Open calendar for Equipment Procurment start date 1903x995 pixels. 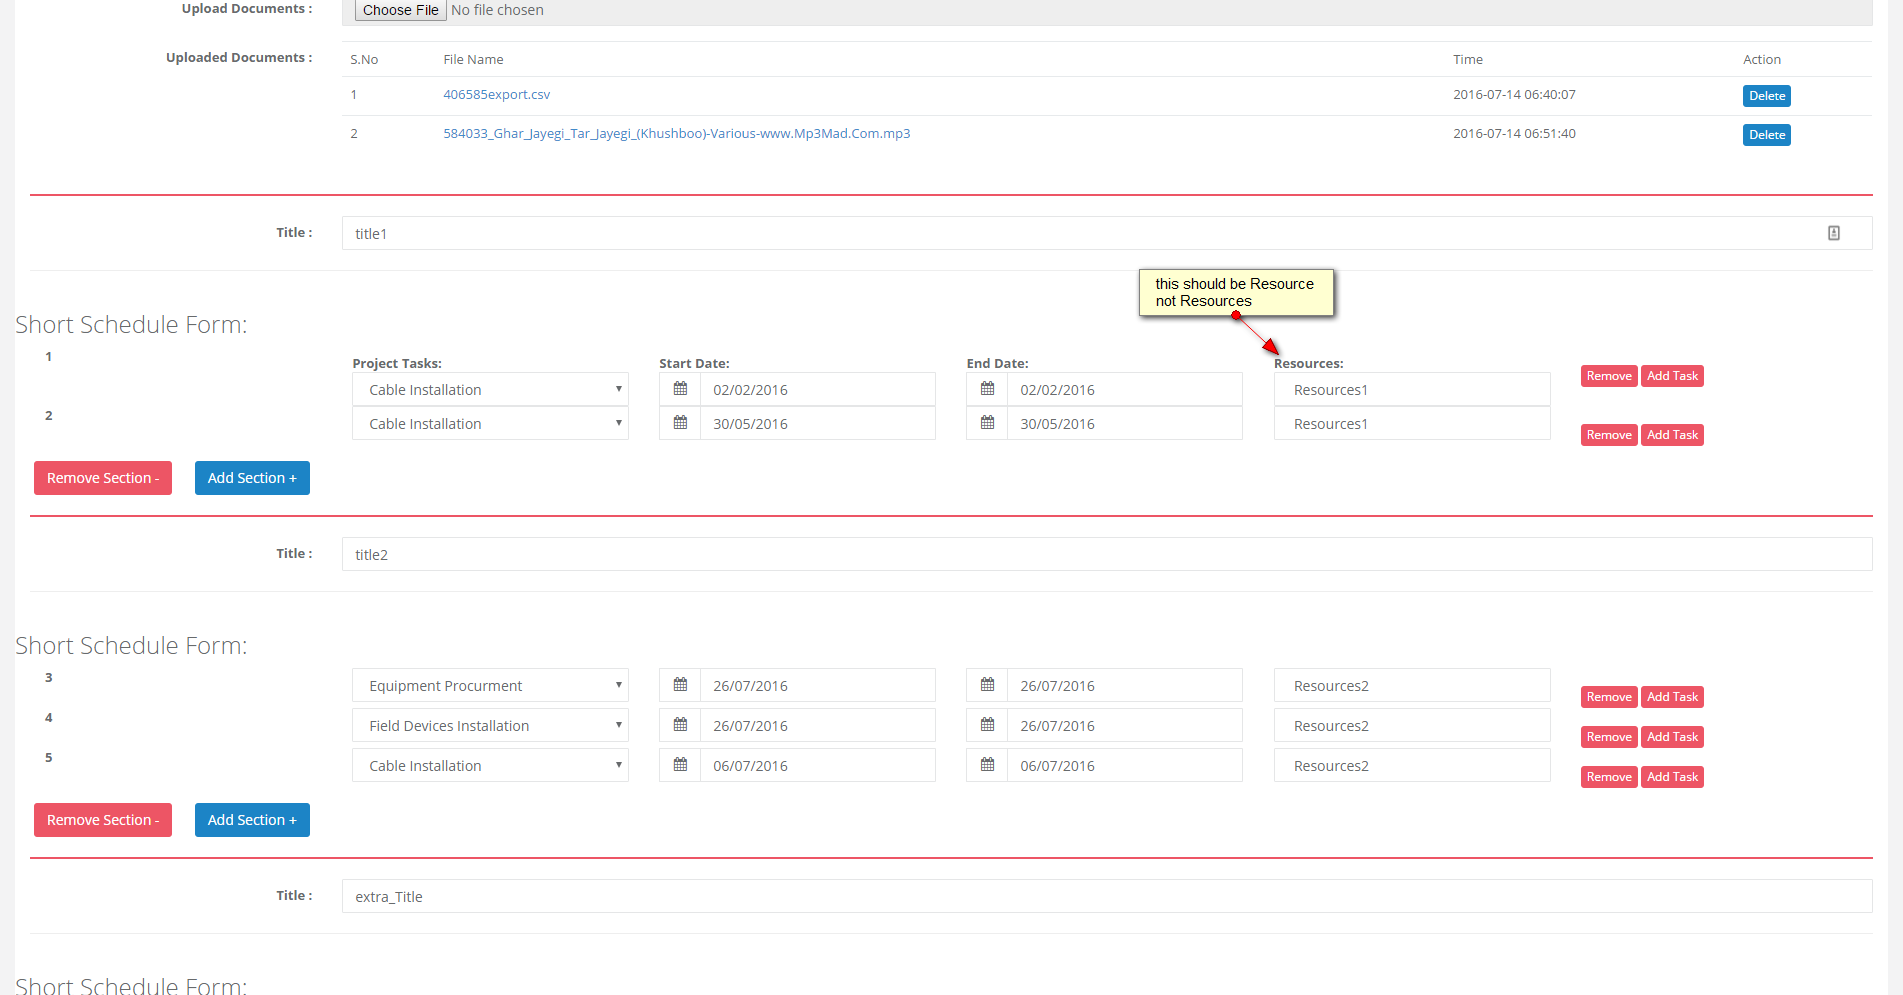tap(680, 685)
